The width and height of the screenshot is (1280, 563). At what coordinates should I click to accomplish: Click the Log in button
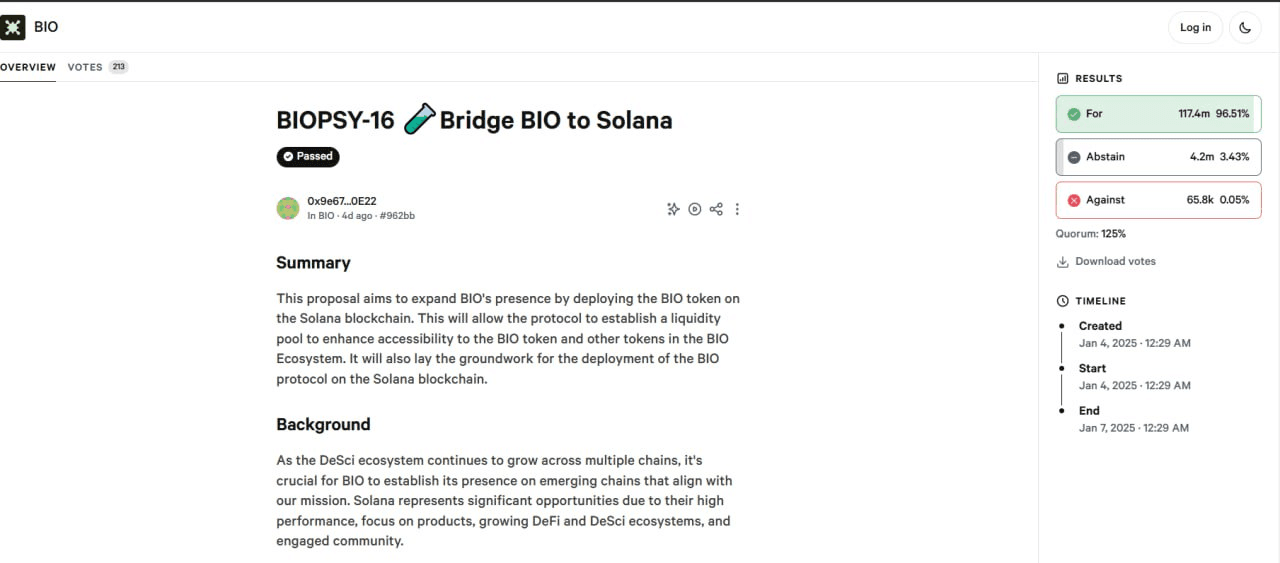(1195, 28)
